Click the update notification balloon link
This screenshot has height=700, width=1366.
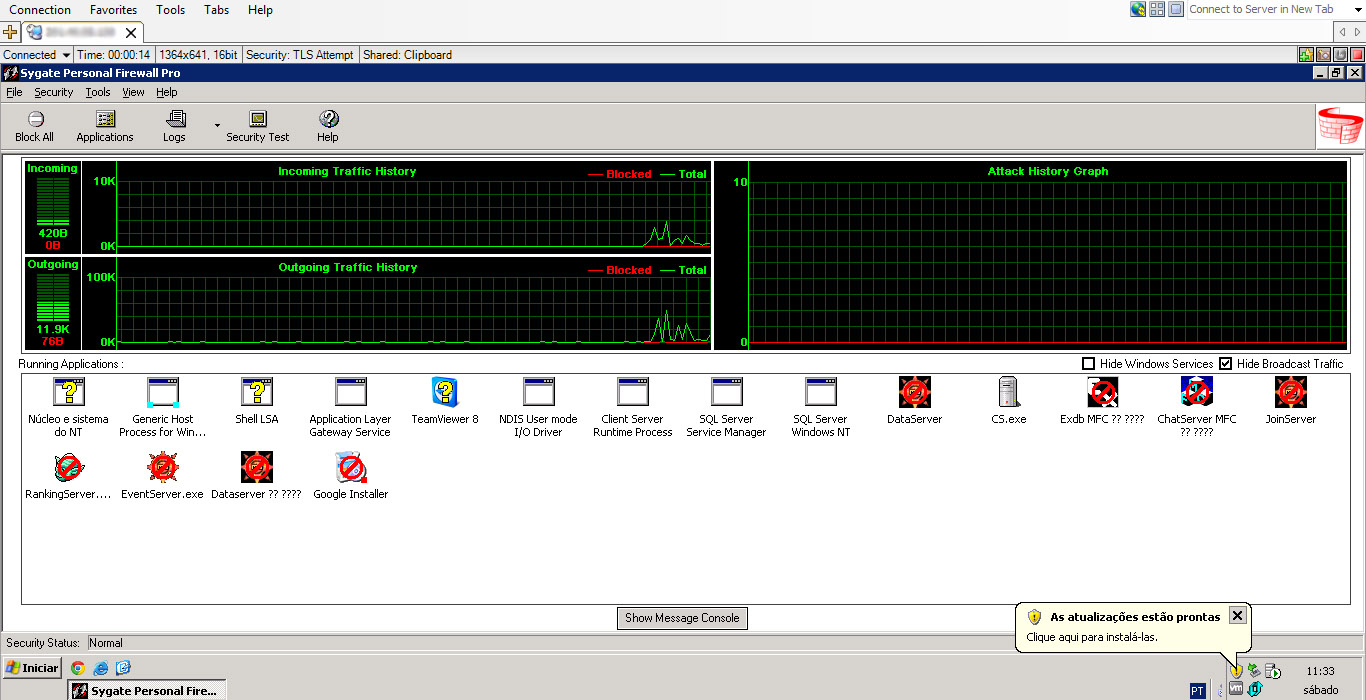(x=1093, y=637)
